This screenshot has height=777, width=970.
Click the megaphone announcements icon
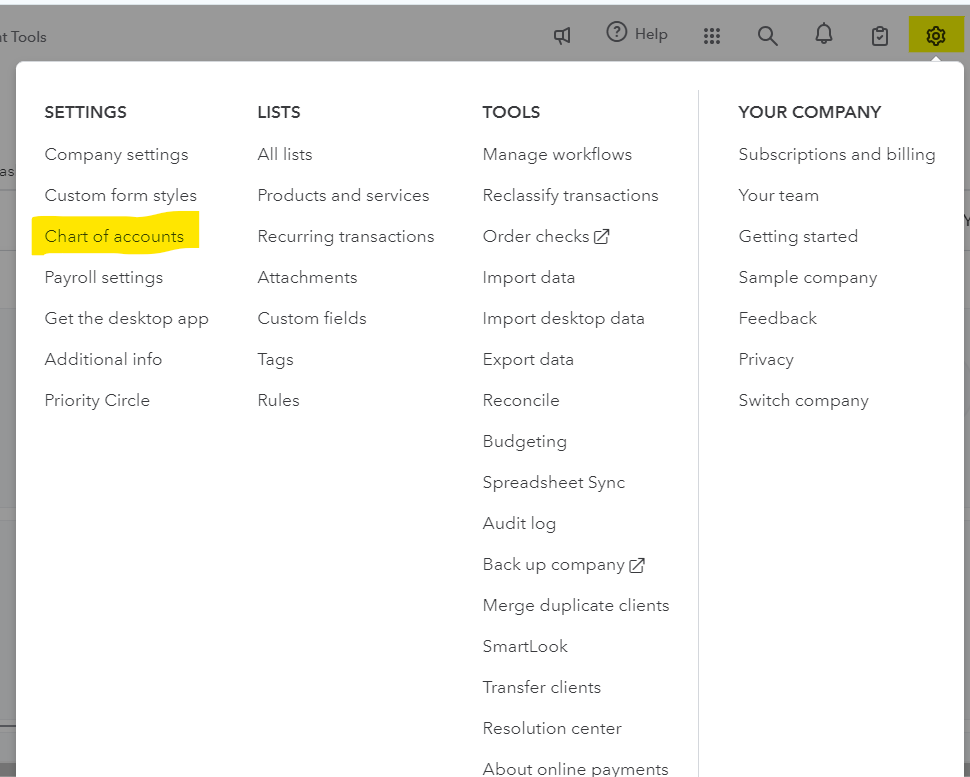click(x=563, y=36)
